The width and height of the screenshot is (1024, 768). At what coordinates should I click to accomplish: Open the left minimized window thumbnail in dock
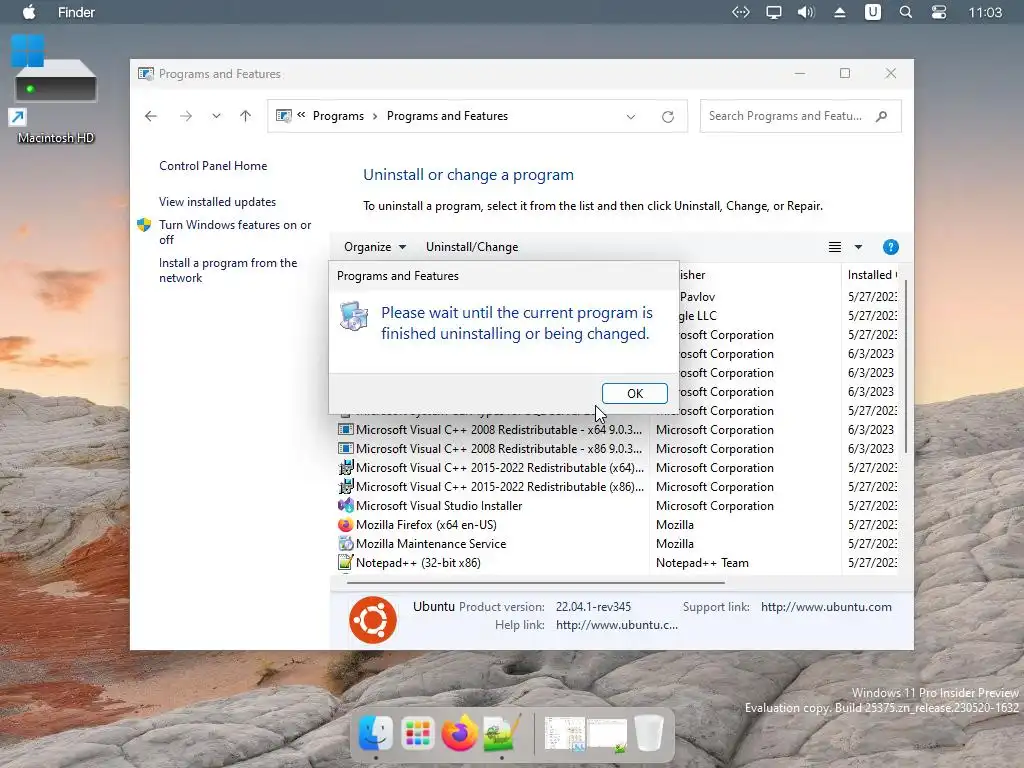(564, 733)
